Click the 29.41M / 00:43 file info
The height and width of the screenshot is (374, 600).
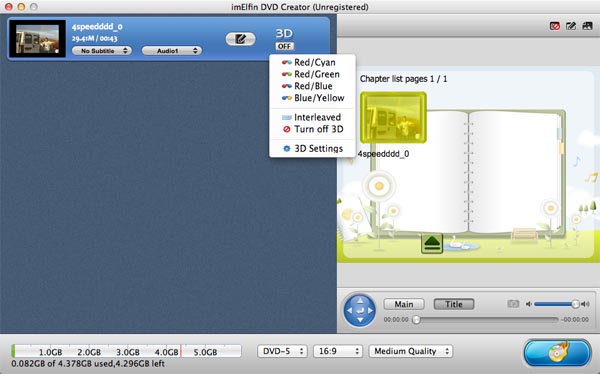94,38
